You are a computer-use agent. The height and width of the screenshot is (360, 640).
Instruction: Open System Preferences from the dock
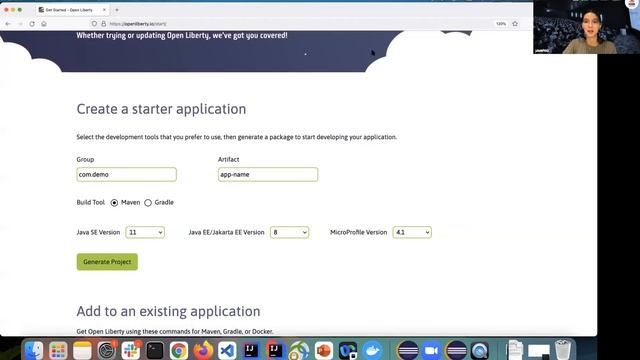coord(106,351)
